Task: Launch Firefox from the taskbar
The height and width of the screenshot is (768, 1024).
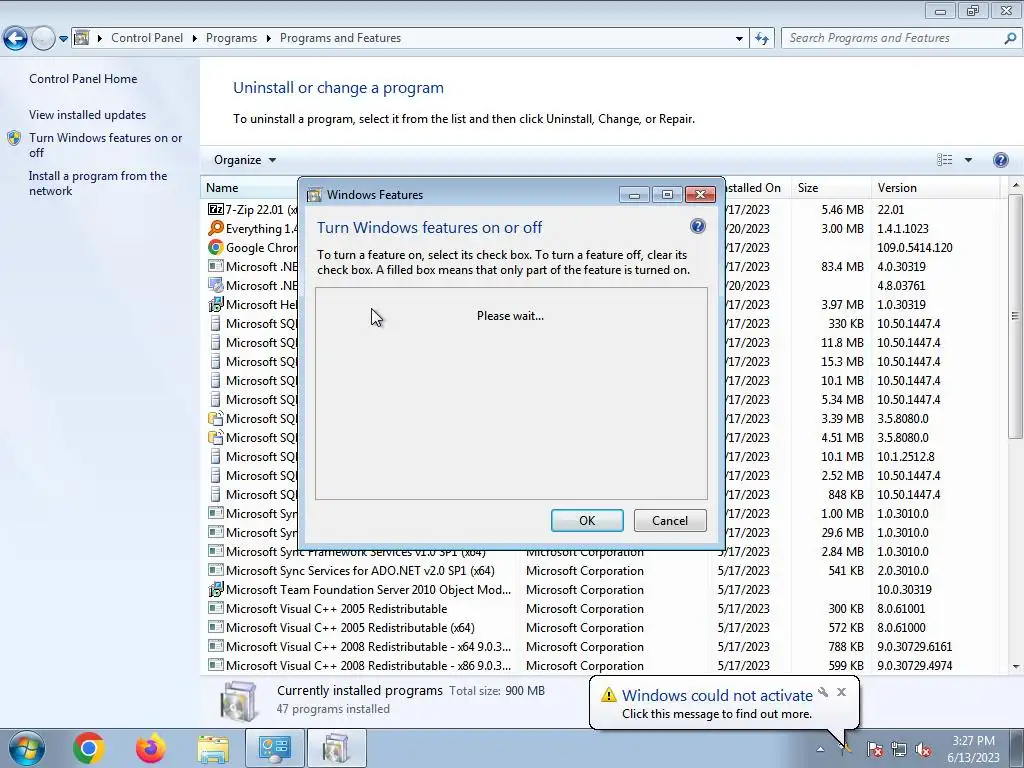Action: [151, 748]
